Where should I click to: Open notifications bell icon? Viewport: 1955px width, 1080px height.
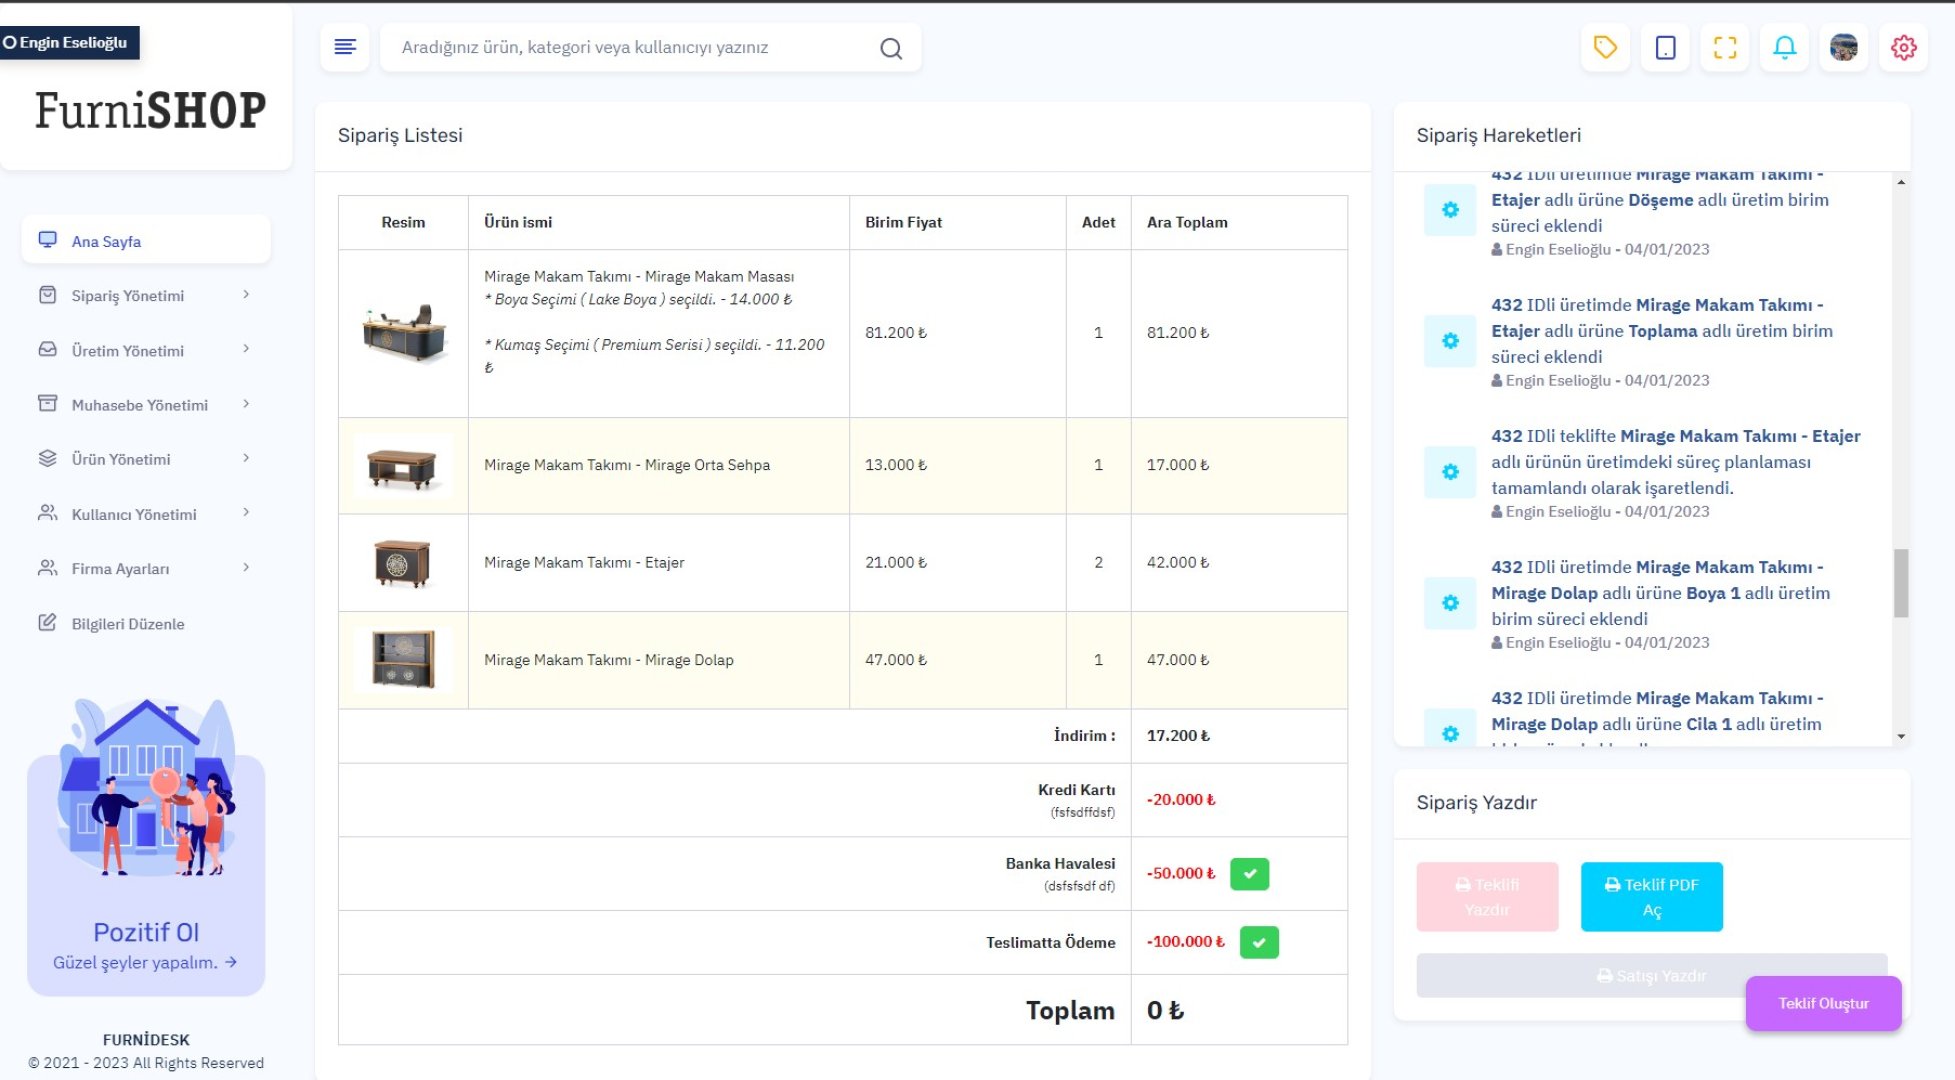[x=1784, y=47]
